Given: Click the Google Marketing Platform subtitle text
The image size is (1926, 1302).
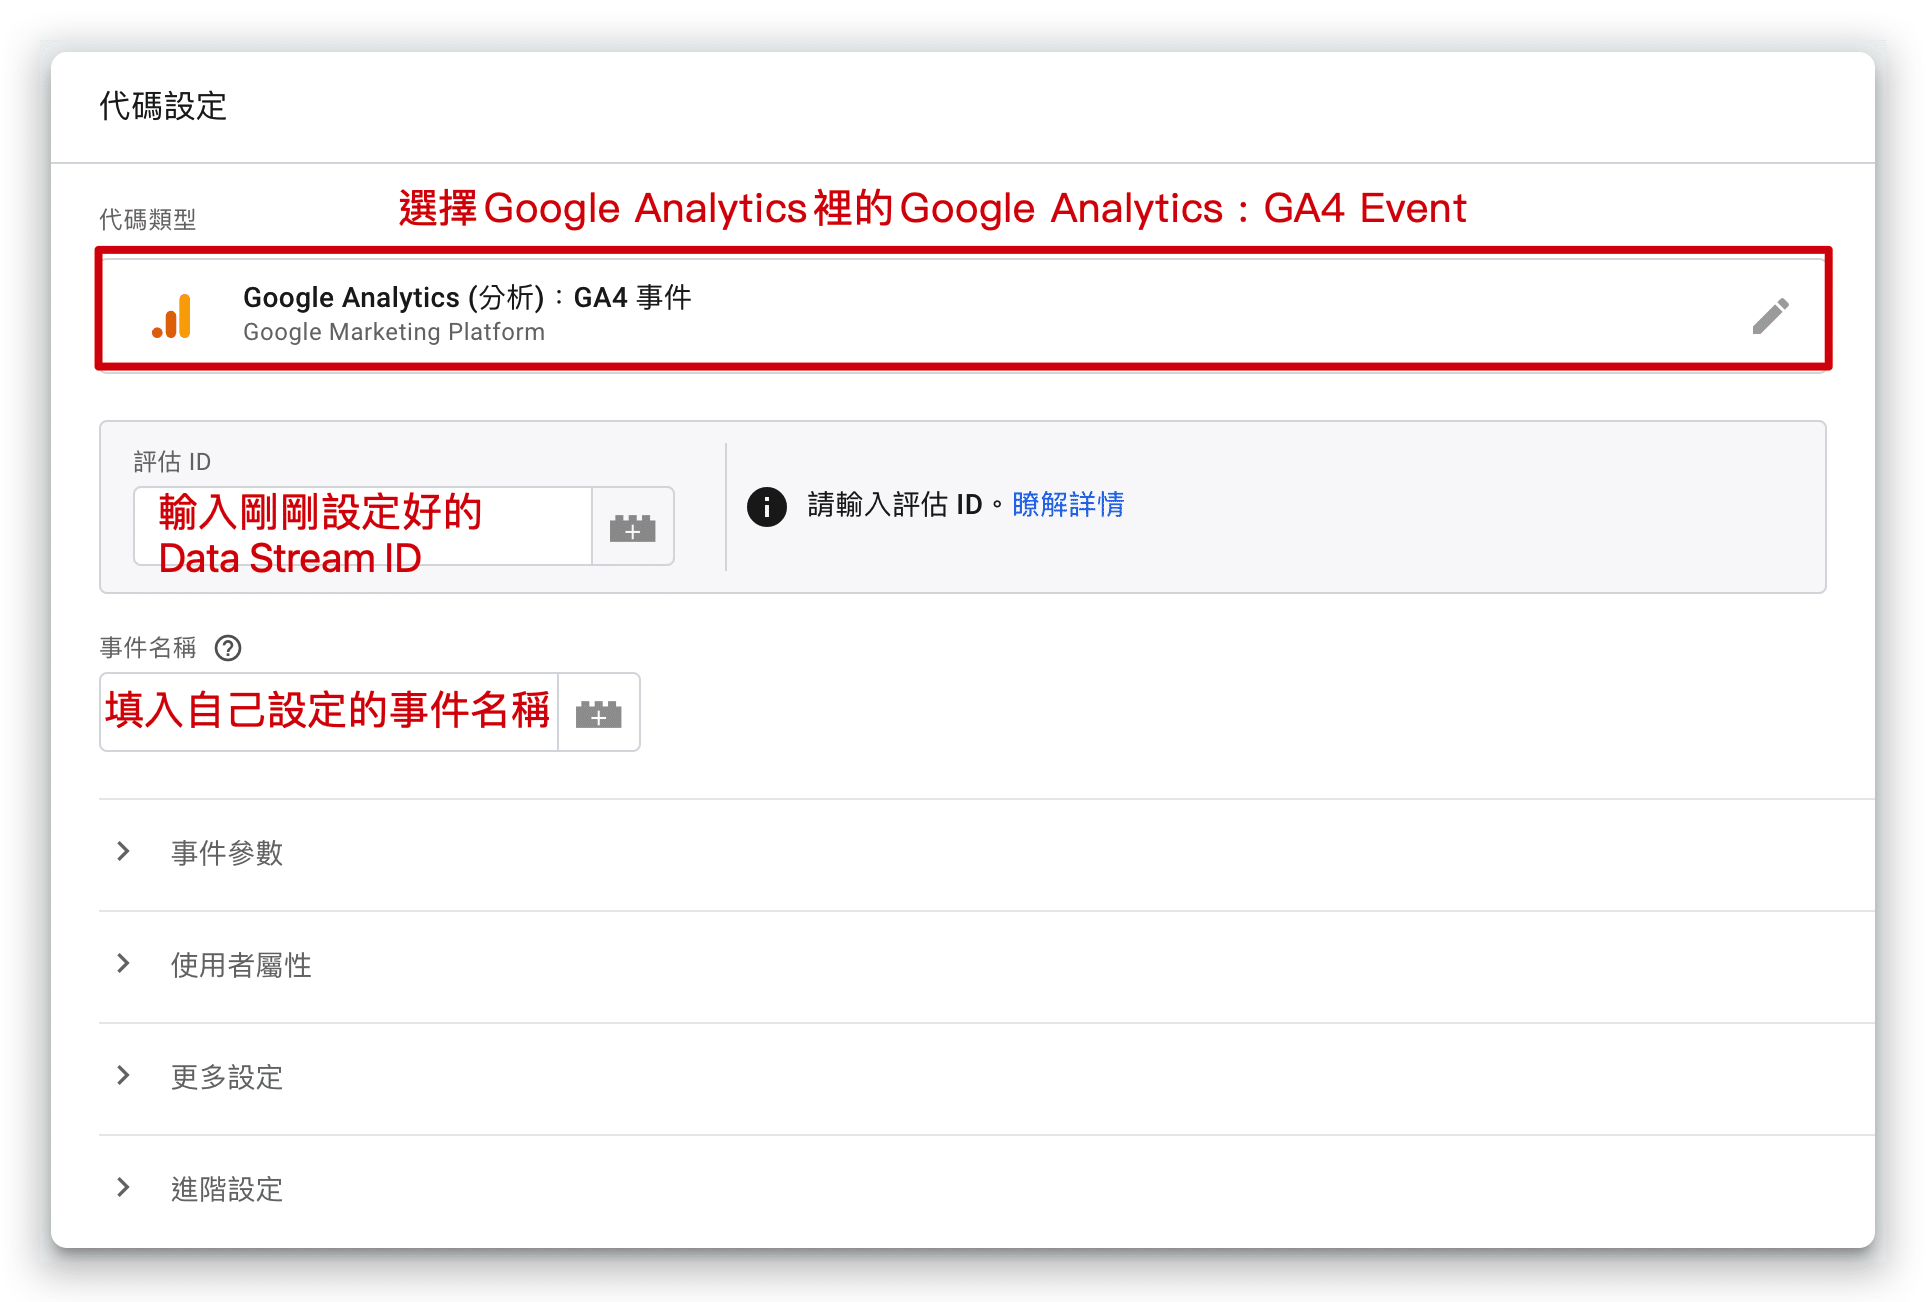Looking at the screenshot, I should point(394,332).
